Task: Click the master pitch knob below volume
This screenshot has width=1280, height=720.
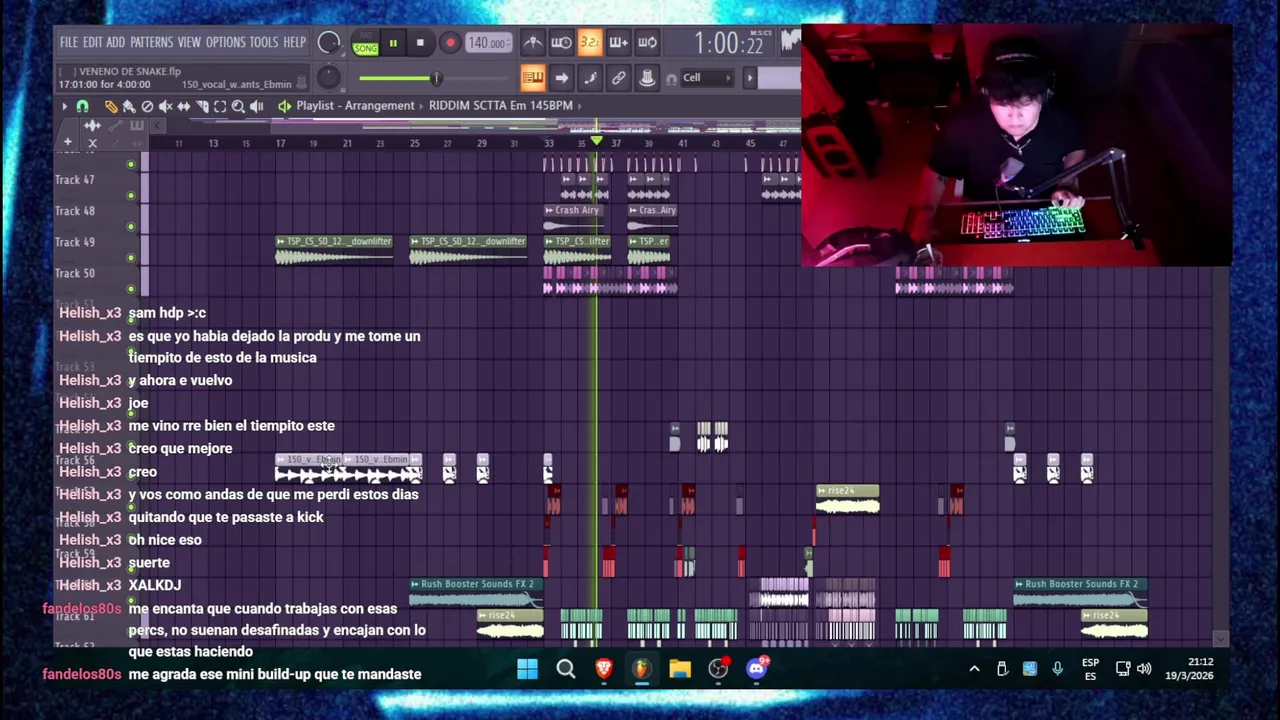Action: [x=328, y=78]
